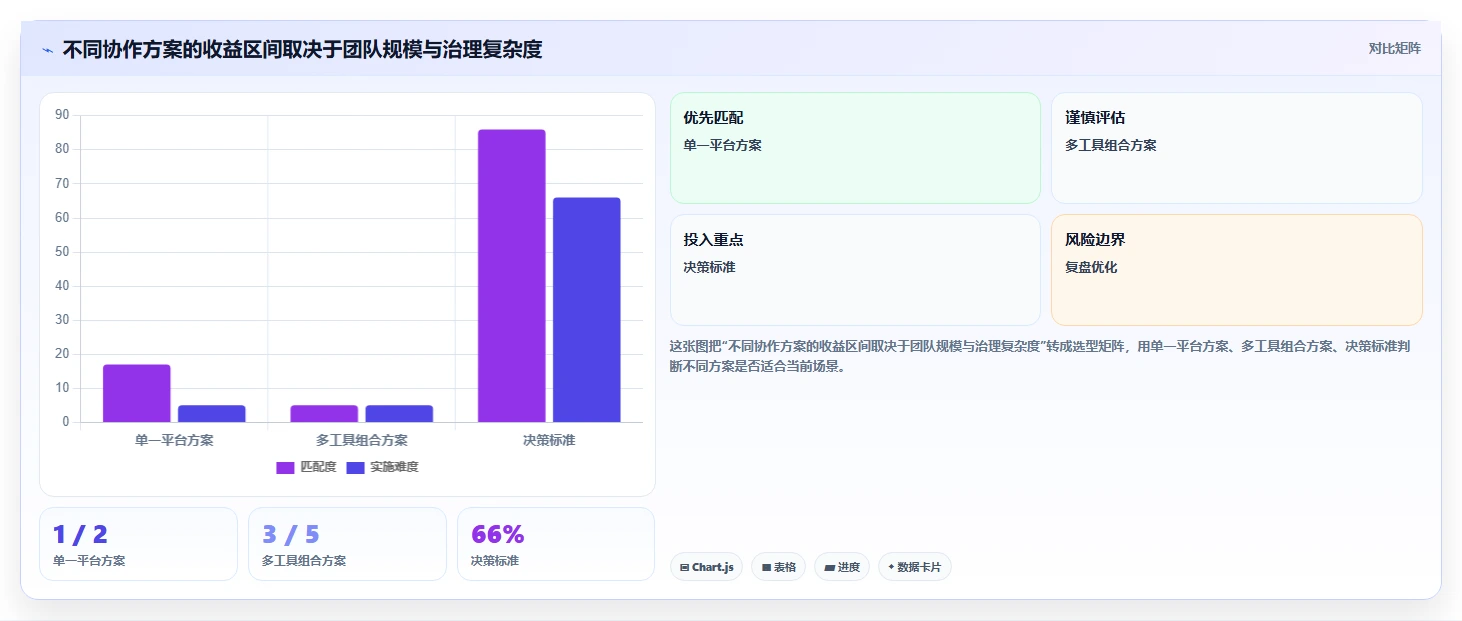Click the 决策标准 x-axis label

(x=549, y=440)
